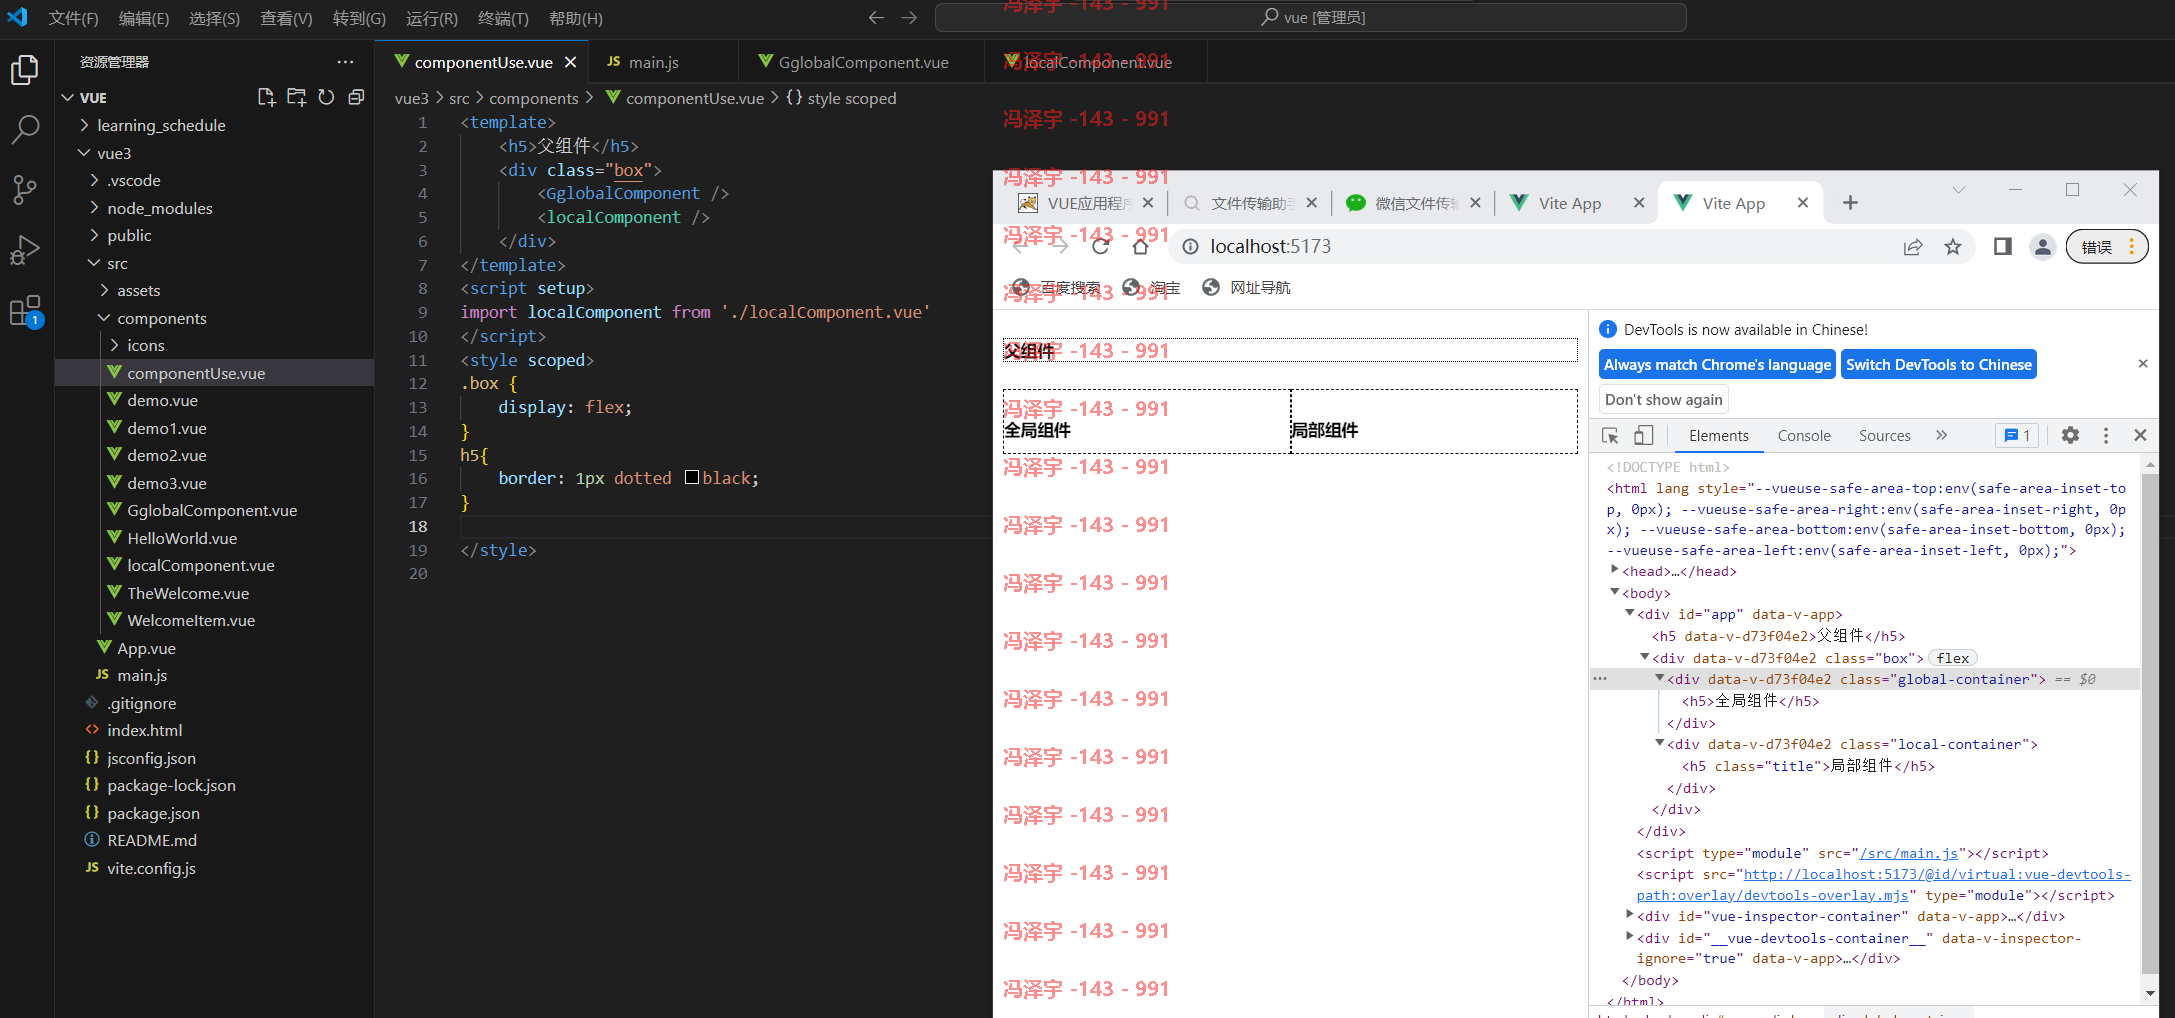2175x1018 pixels.
Task: Dismiss the DevTools language notification
Action: pyautogui.click(x=2143, y=364)
